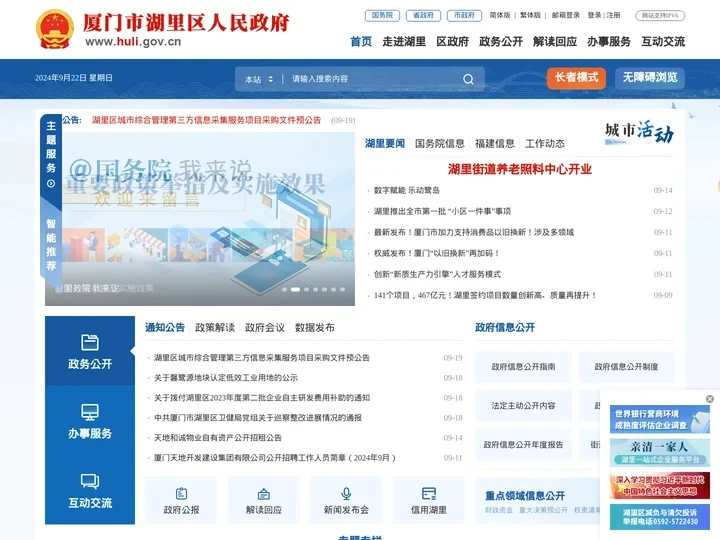The image size is (720, 540).
Task: Select the 通知公告 tab
Action: pyautogui.click(x=165, y=327)
